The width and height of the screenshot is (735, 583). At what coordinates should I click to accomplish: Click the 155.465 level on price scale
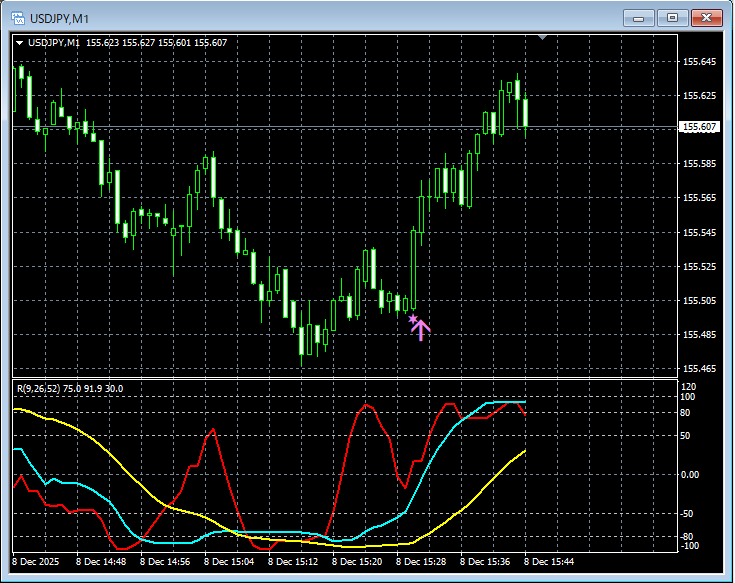[x=699, y=369]
